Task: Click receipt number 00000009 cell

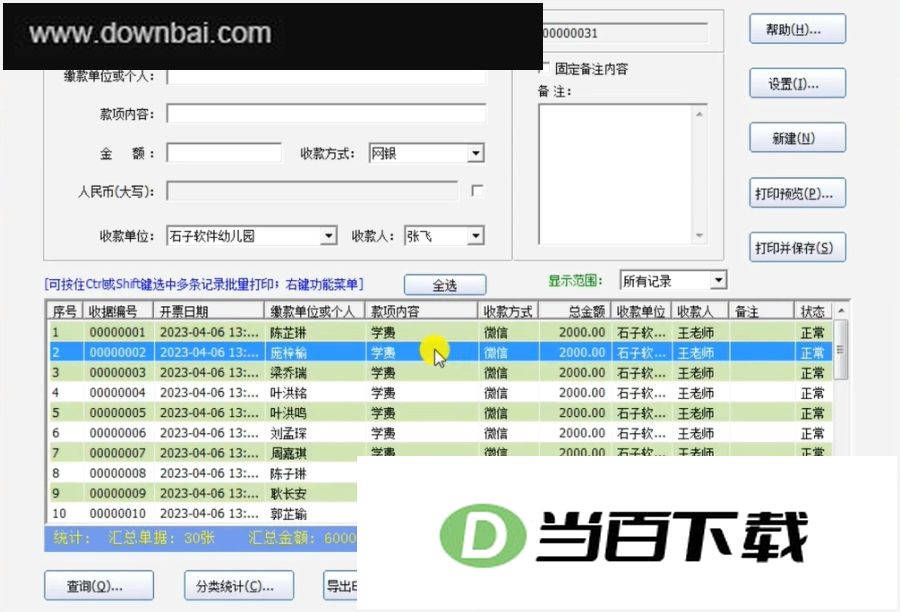Action: pos(118,493)
